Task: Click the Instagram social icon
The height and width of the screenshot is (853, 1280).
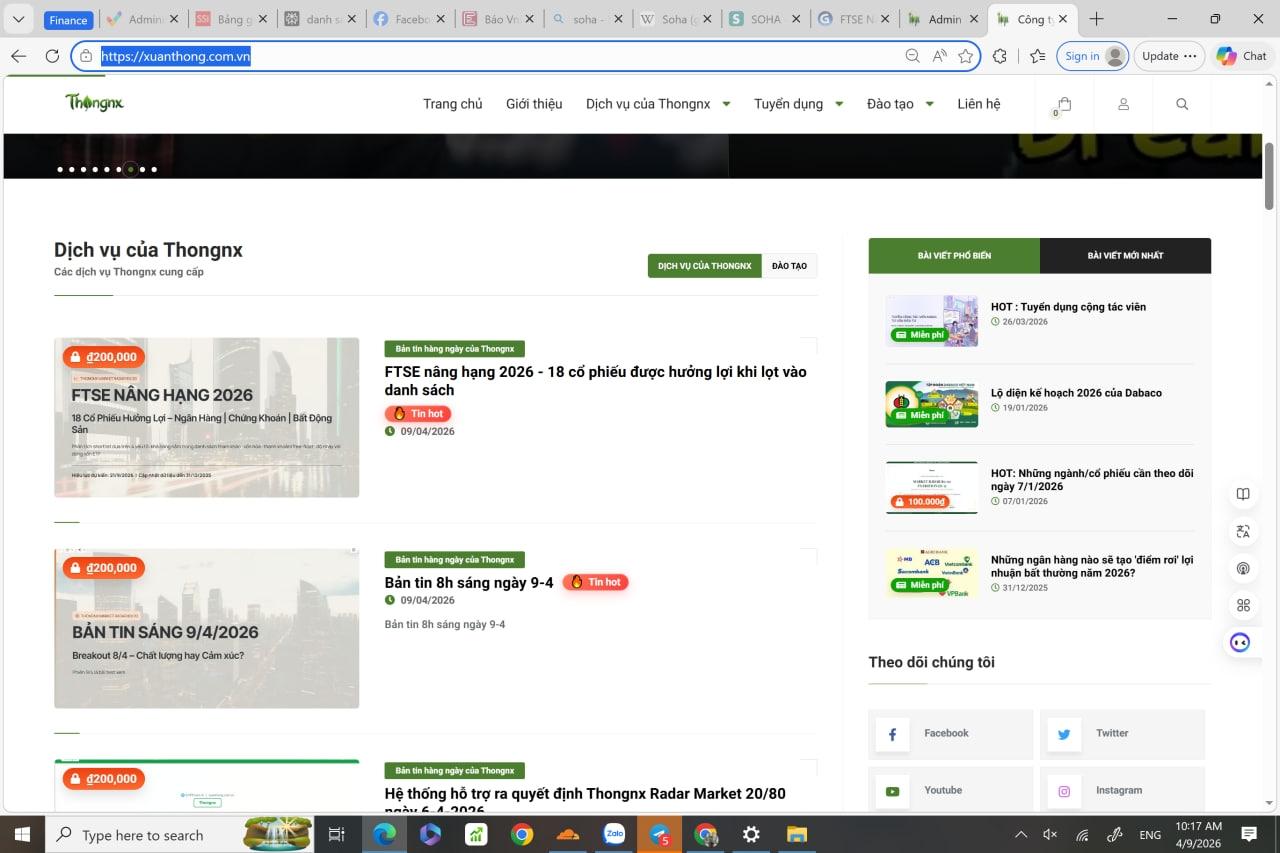Action: click(1064, 792)
